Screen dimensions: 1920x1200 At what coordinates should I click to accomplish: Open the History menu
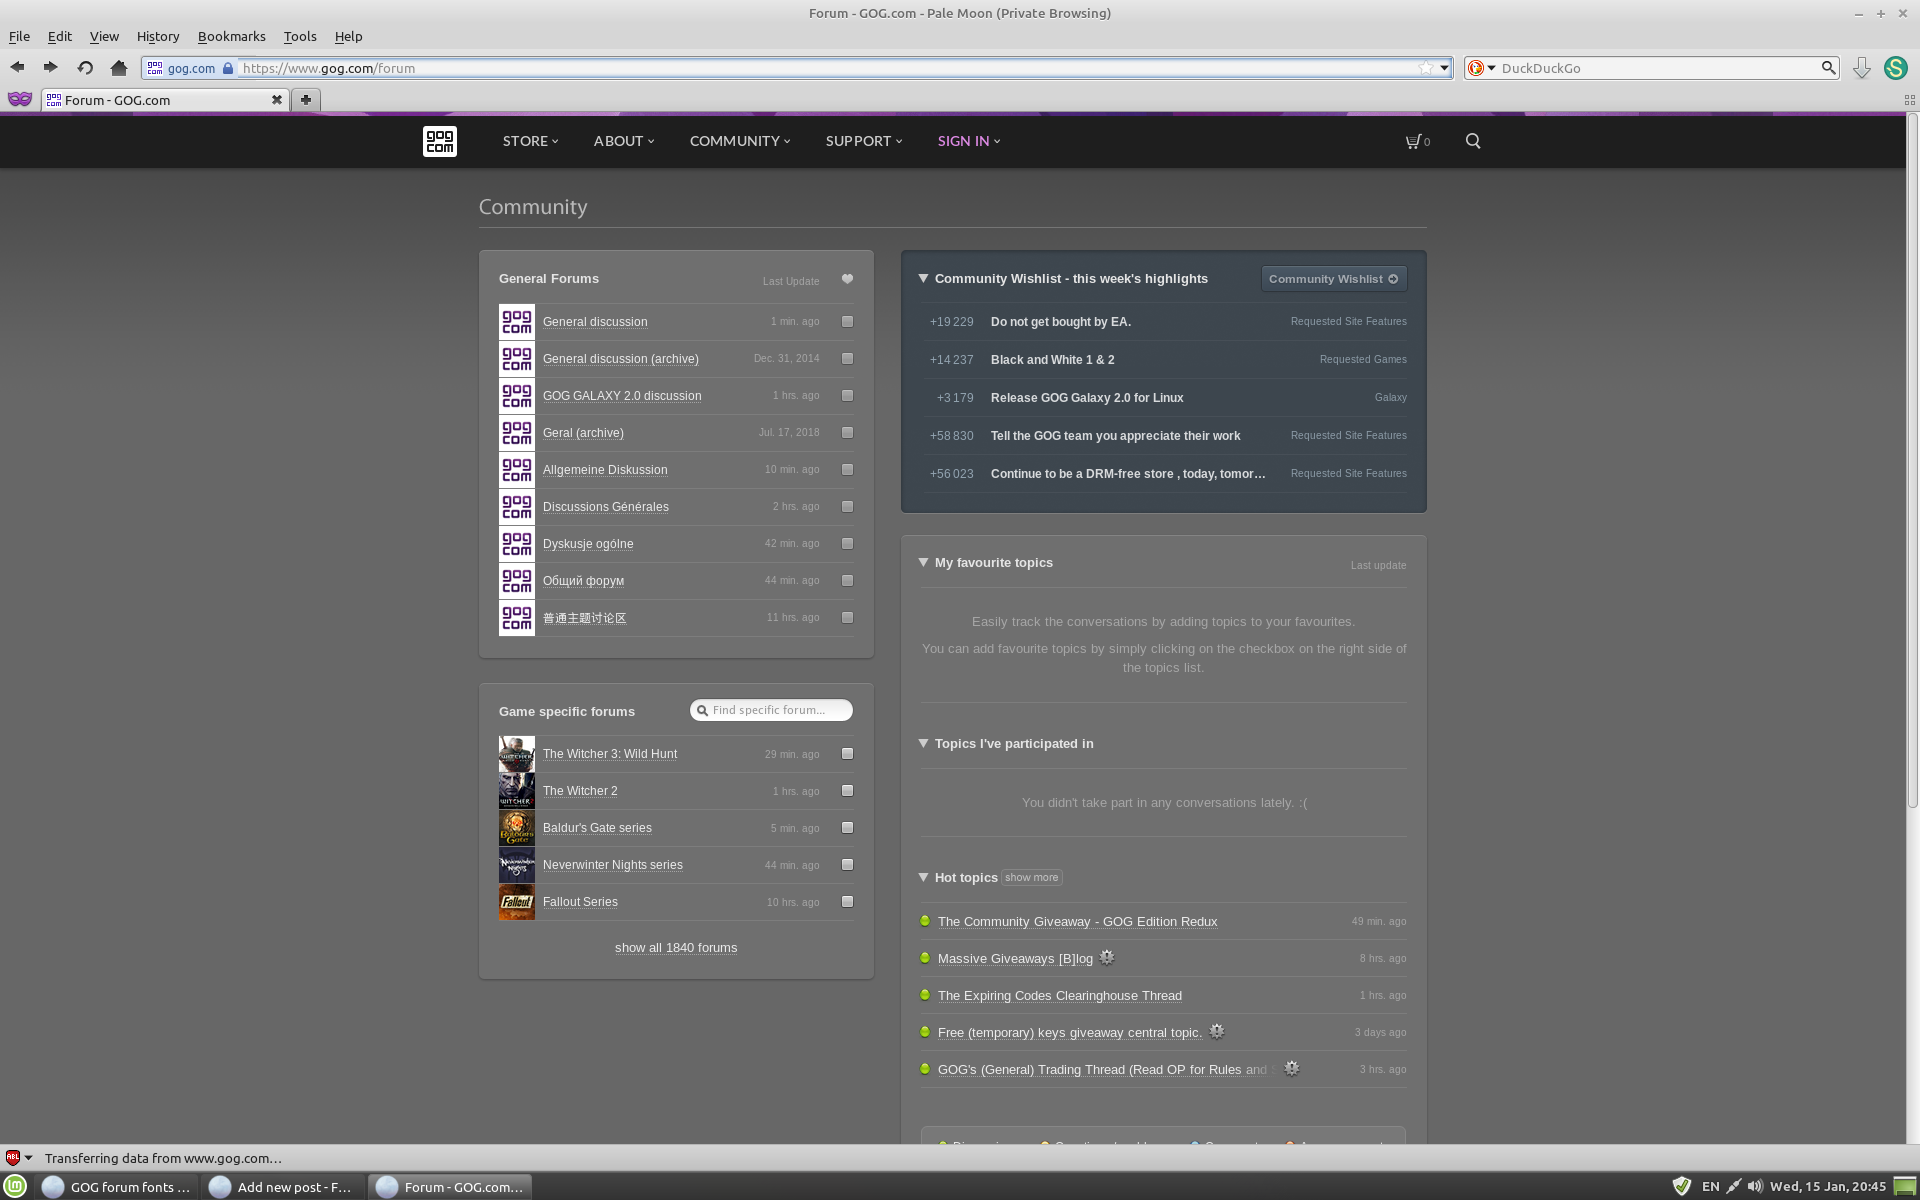coord(158,36)
